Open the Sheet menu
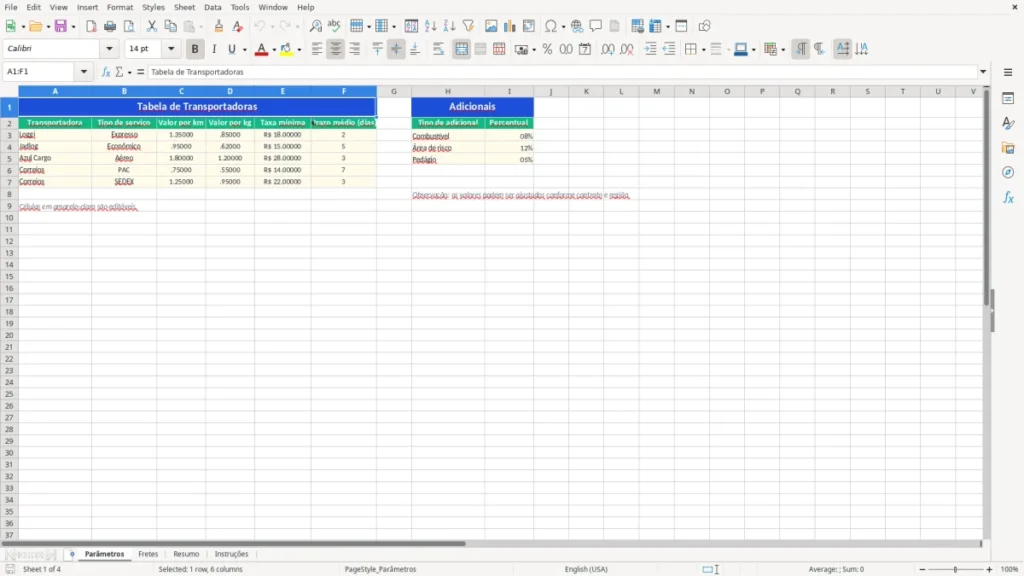 click(x=184, y=7)
